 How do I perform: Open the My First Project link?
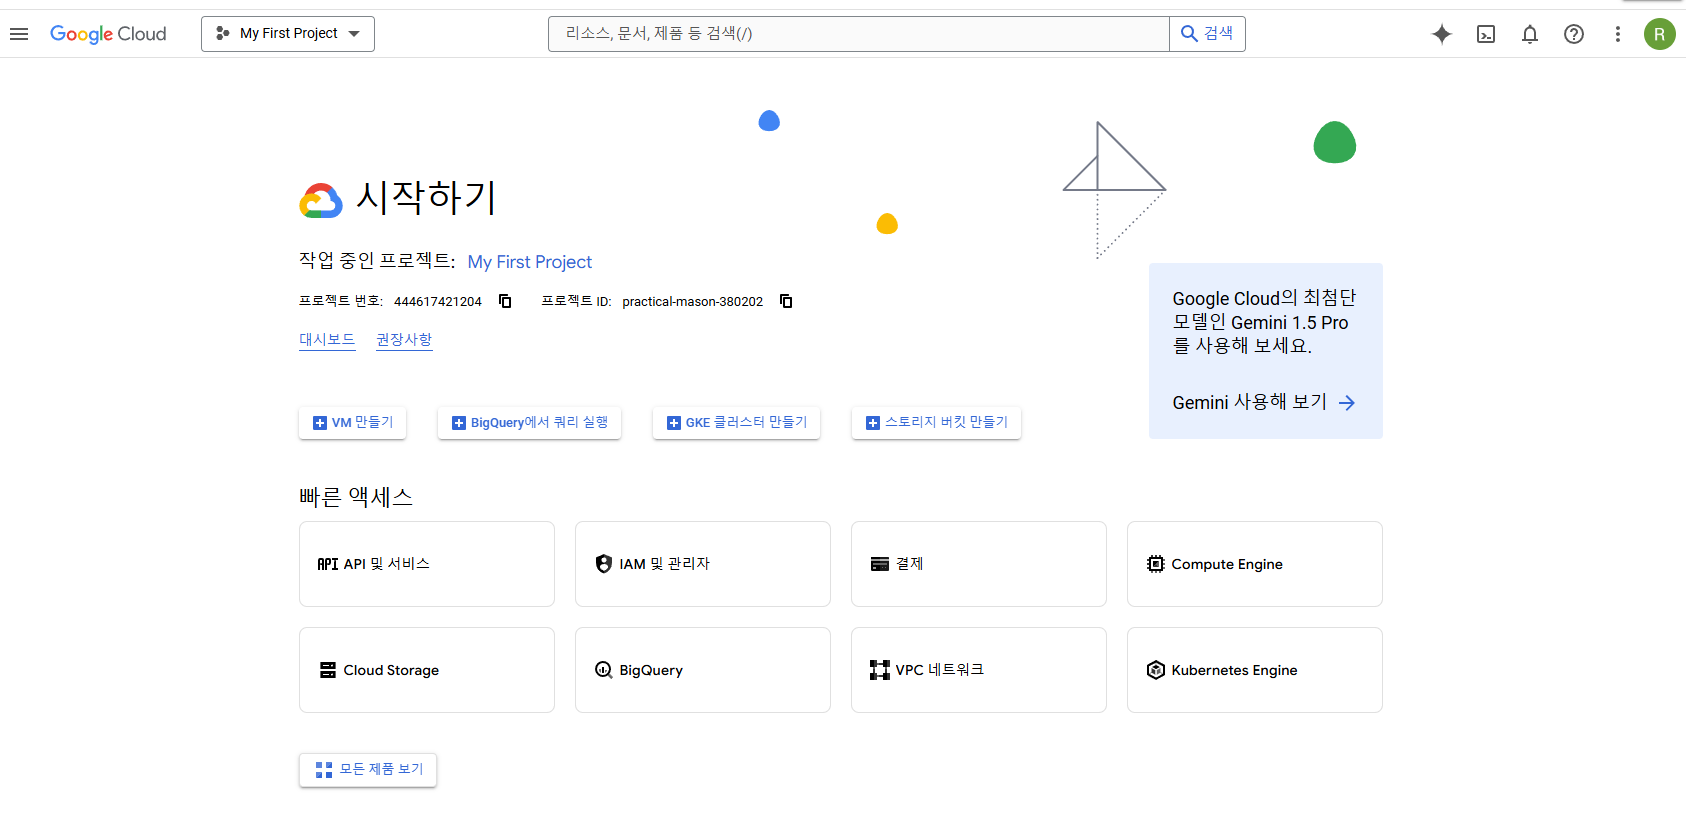click(530, 262)
